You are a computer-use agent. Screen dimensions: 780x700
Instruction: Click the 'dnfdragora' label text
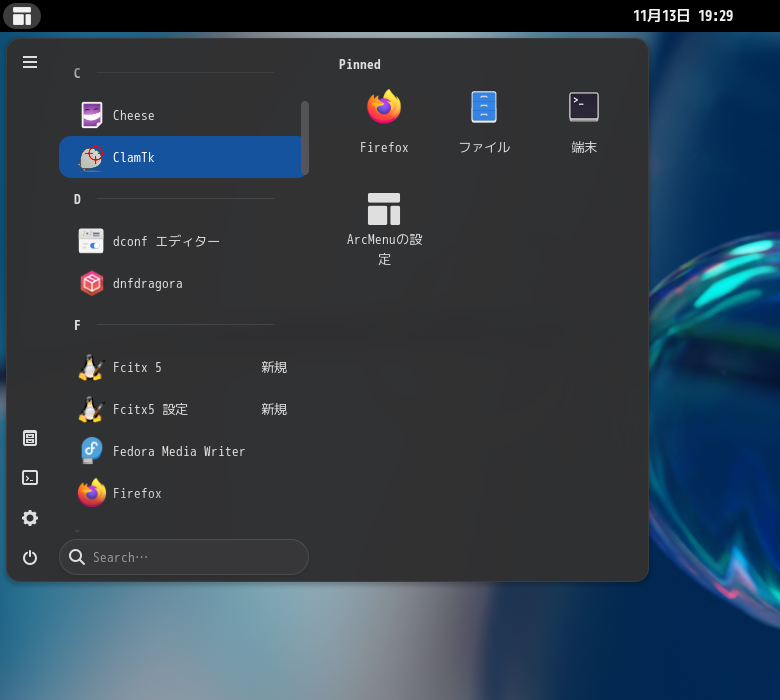click(147, 284)
